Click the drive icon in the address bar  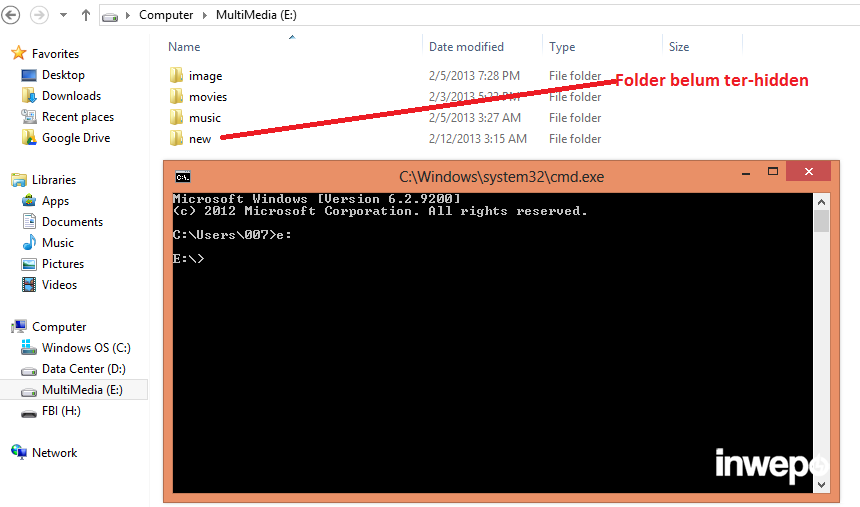(x=110, y=16)
